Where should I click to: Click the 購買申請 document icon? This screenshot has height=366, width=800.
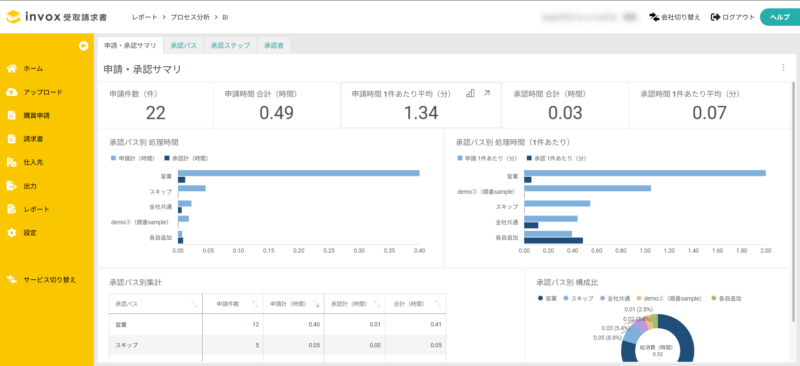12,115
